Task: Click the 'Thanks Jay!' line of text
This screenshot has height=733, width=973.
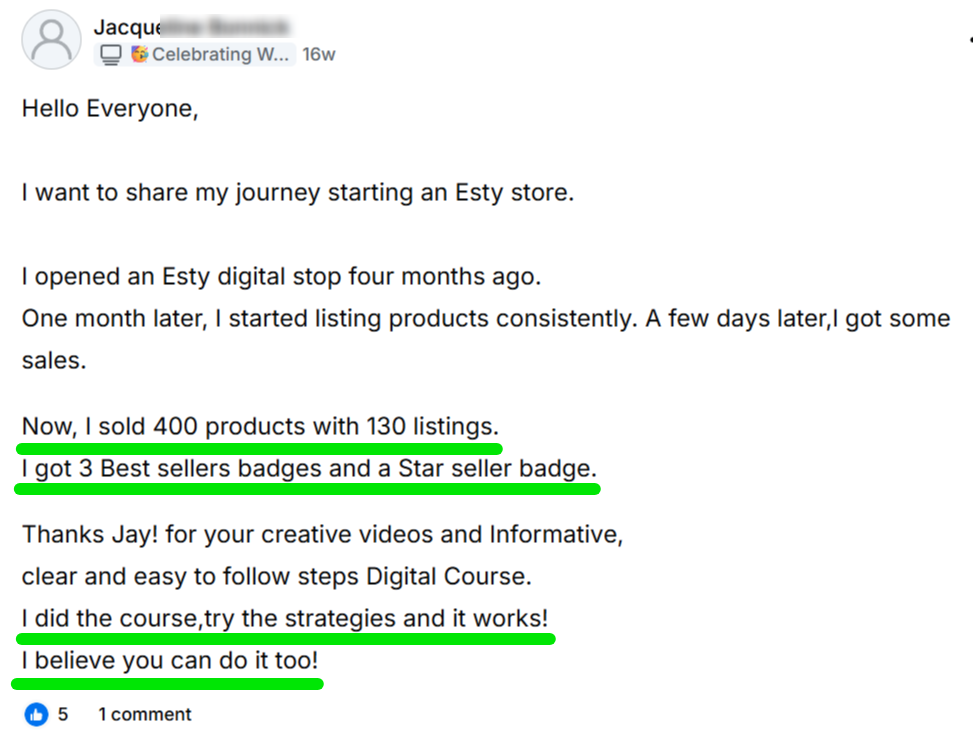Action: [x=322, y=534]
